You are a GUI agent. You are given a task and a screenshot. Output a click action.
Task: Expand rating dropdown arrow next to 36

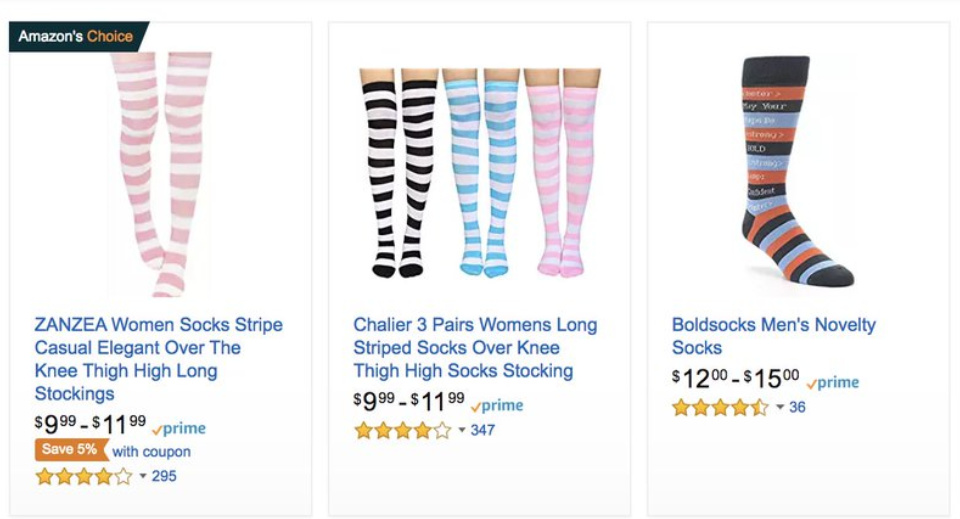(780, 408)
